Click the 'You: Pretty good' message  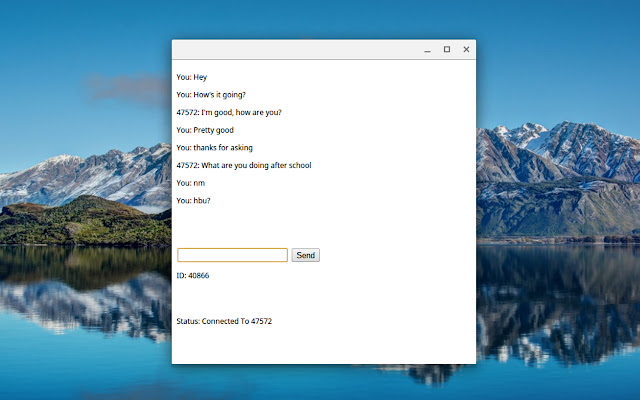coord(205,130)
